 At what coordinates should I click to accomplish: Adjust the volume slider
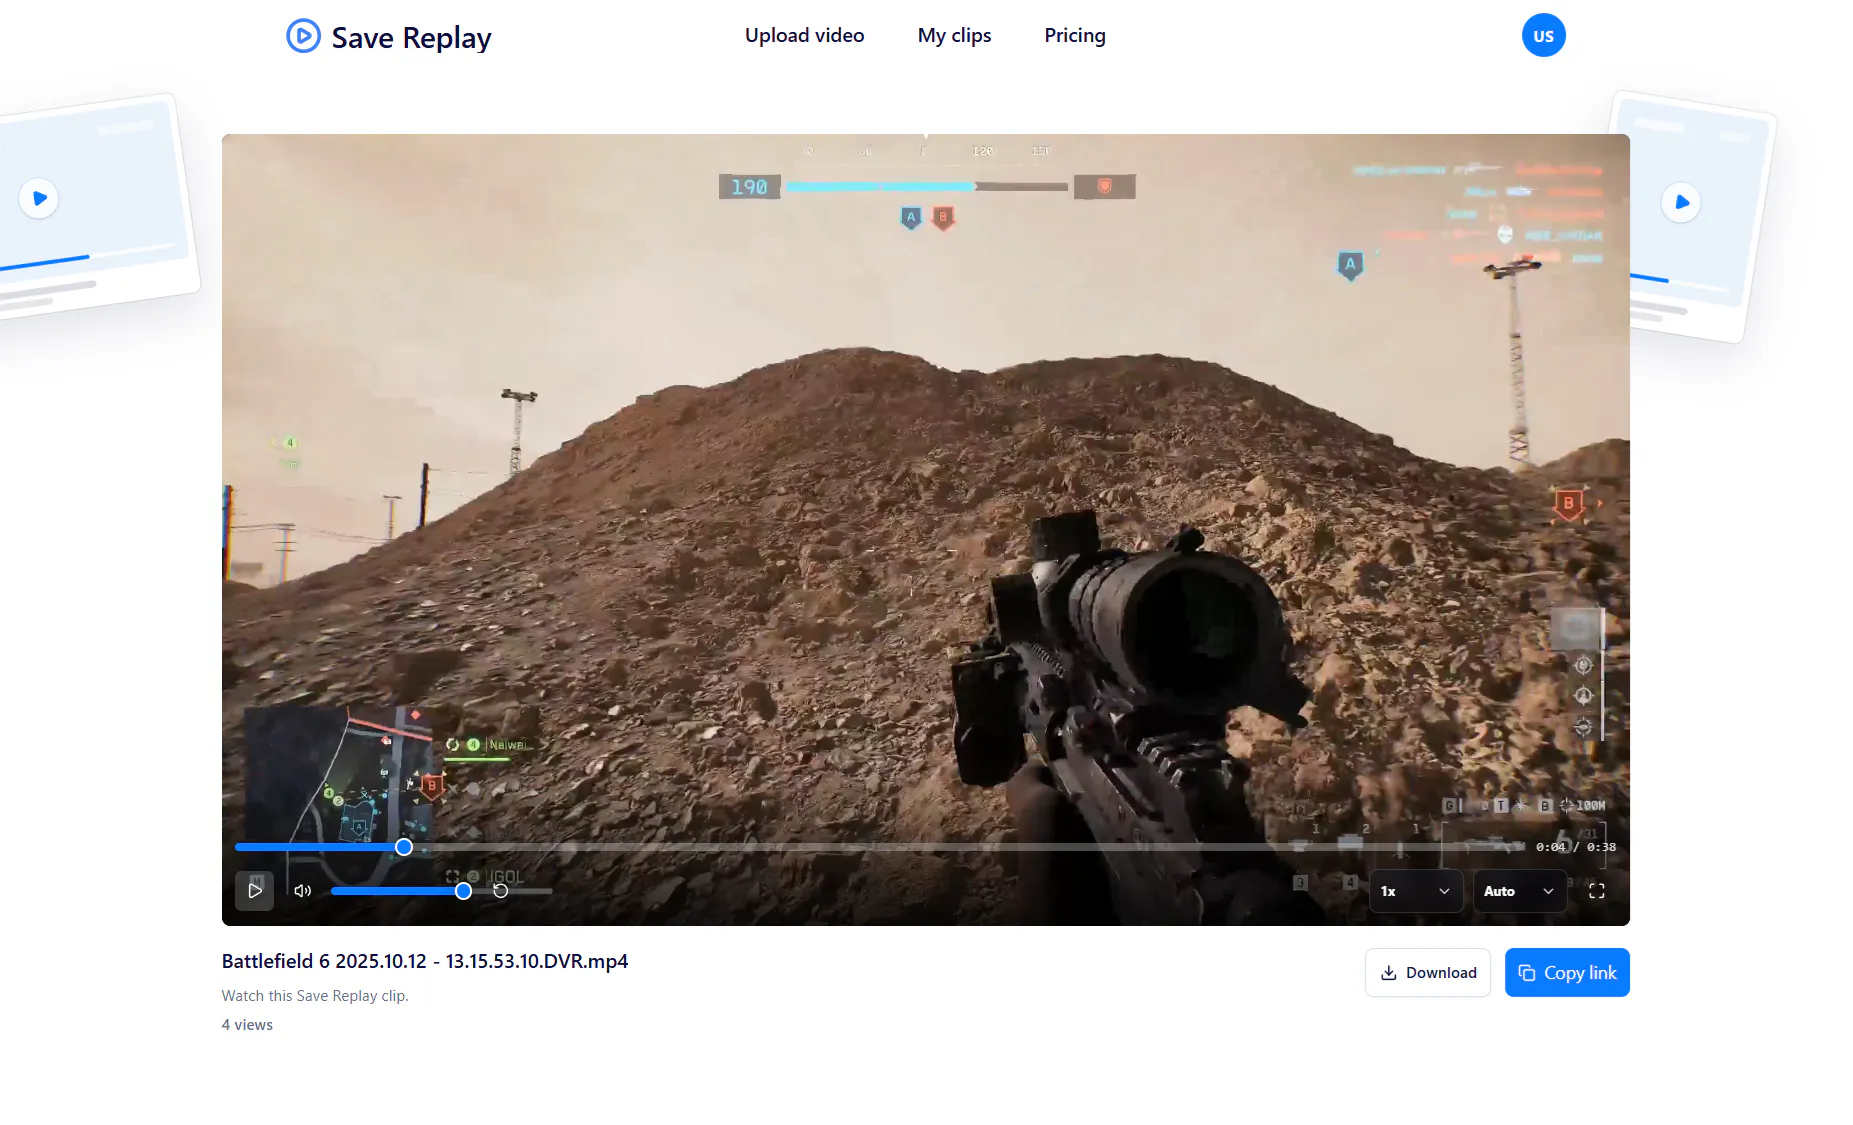(441, 890)
